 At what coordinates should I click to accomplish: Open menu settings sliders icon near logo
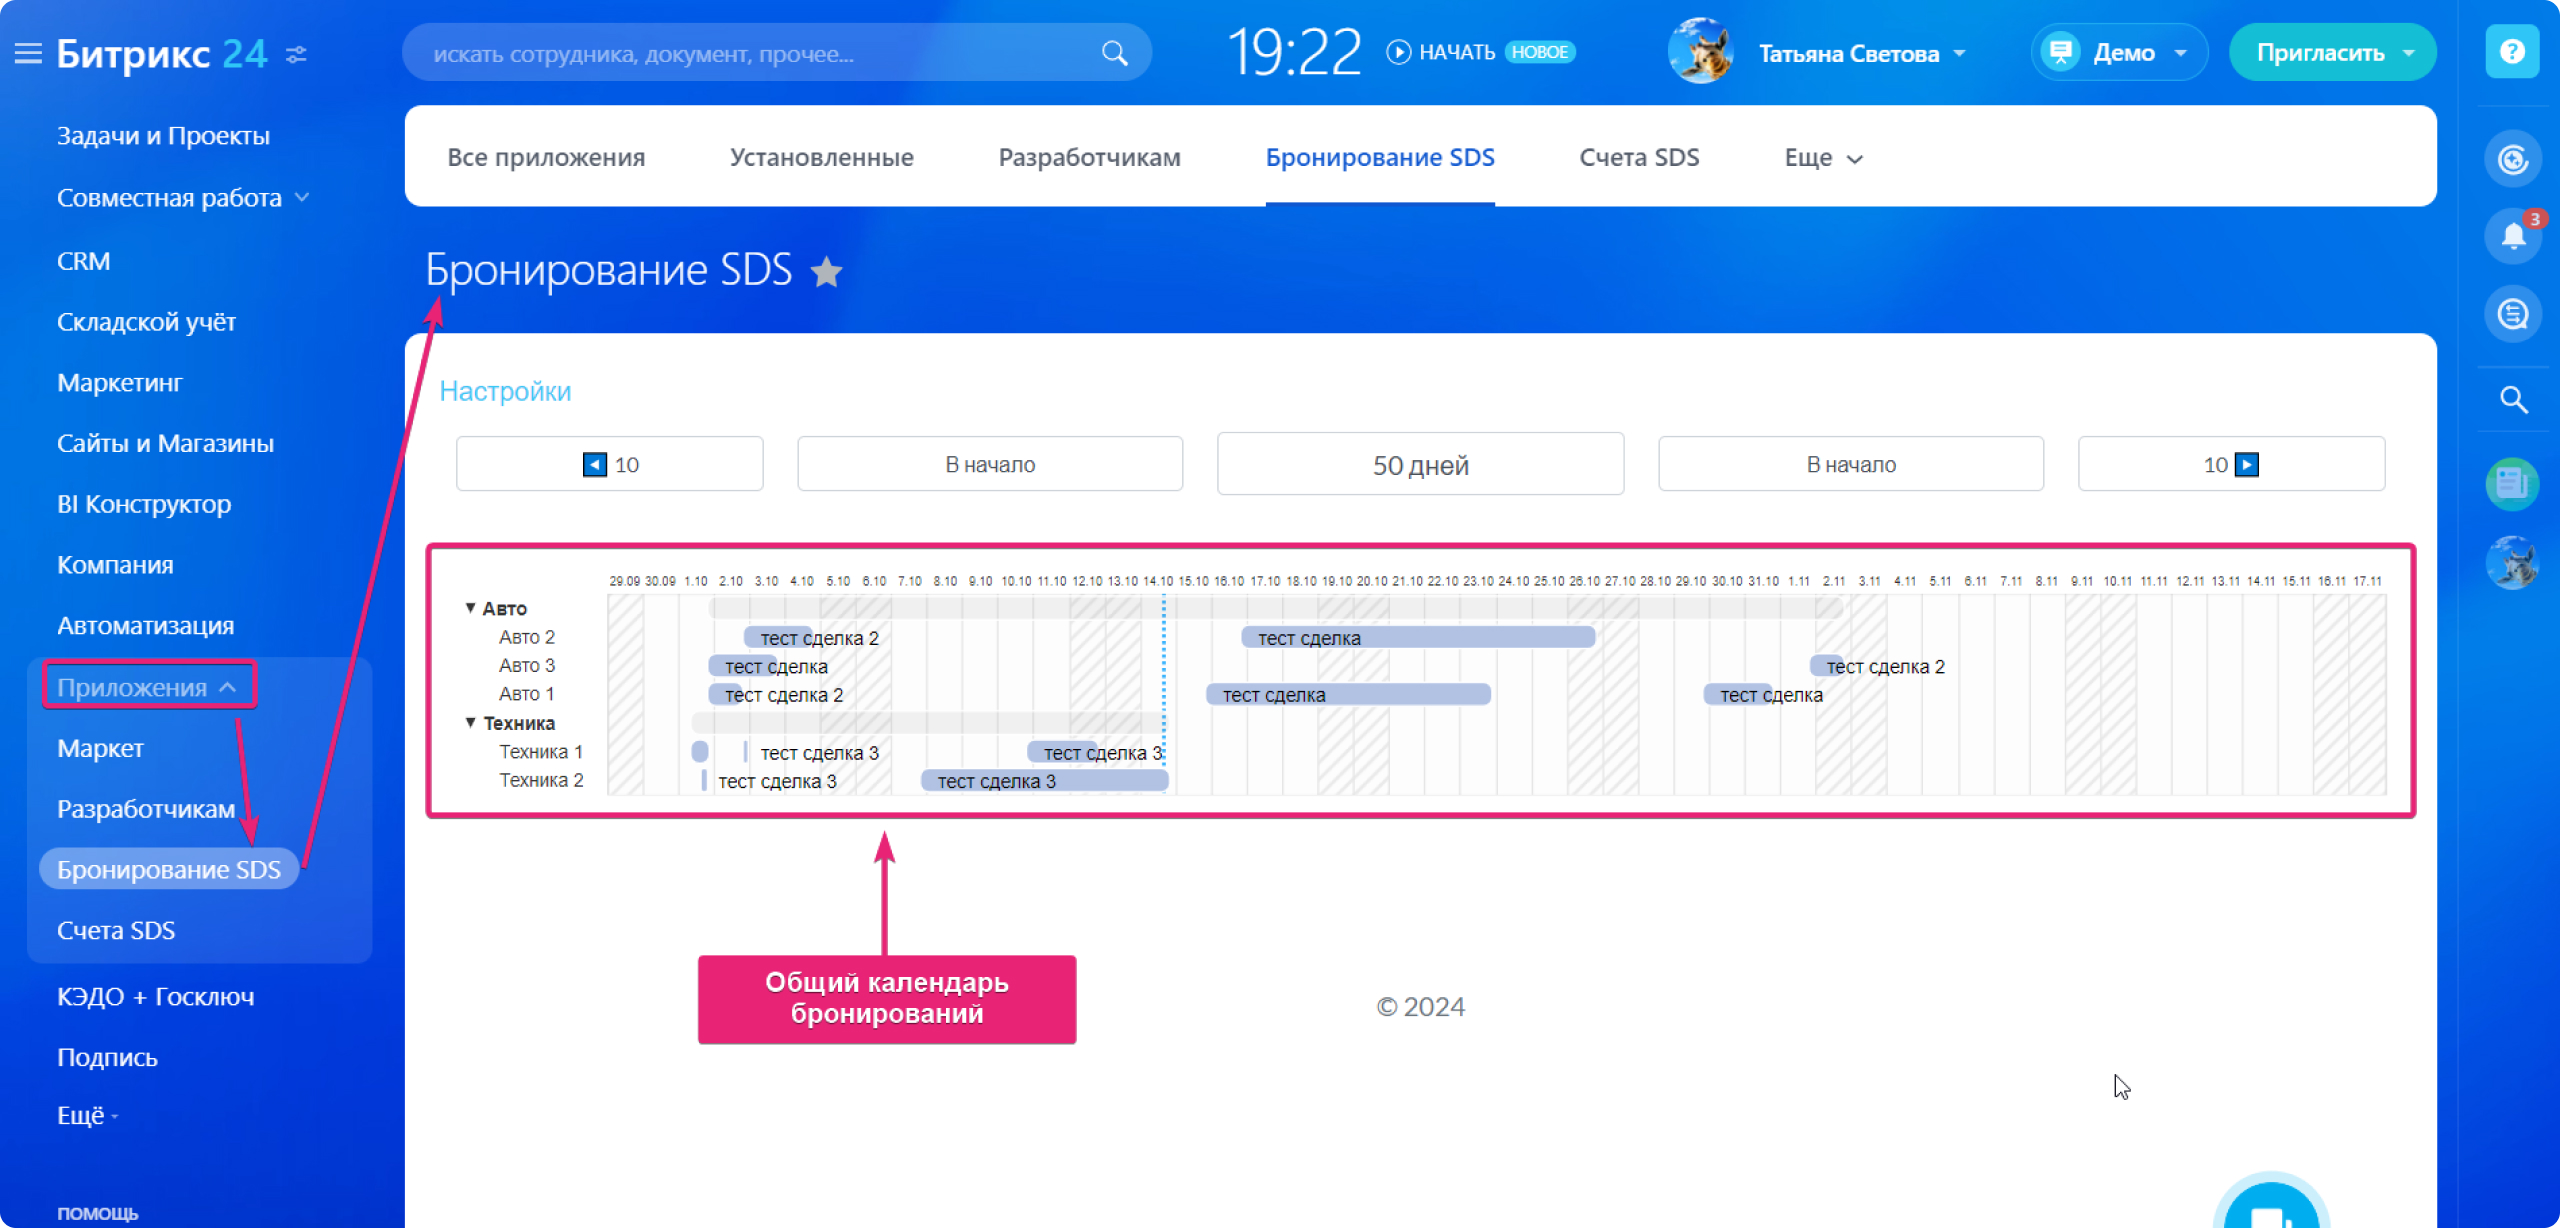pos(296,54)
